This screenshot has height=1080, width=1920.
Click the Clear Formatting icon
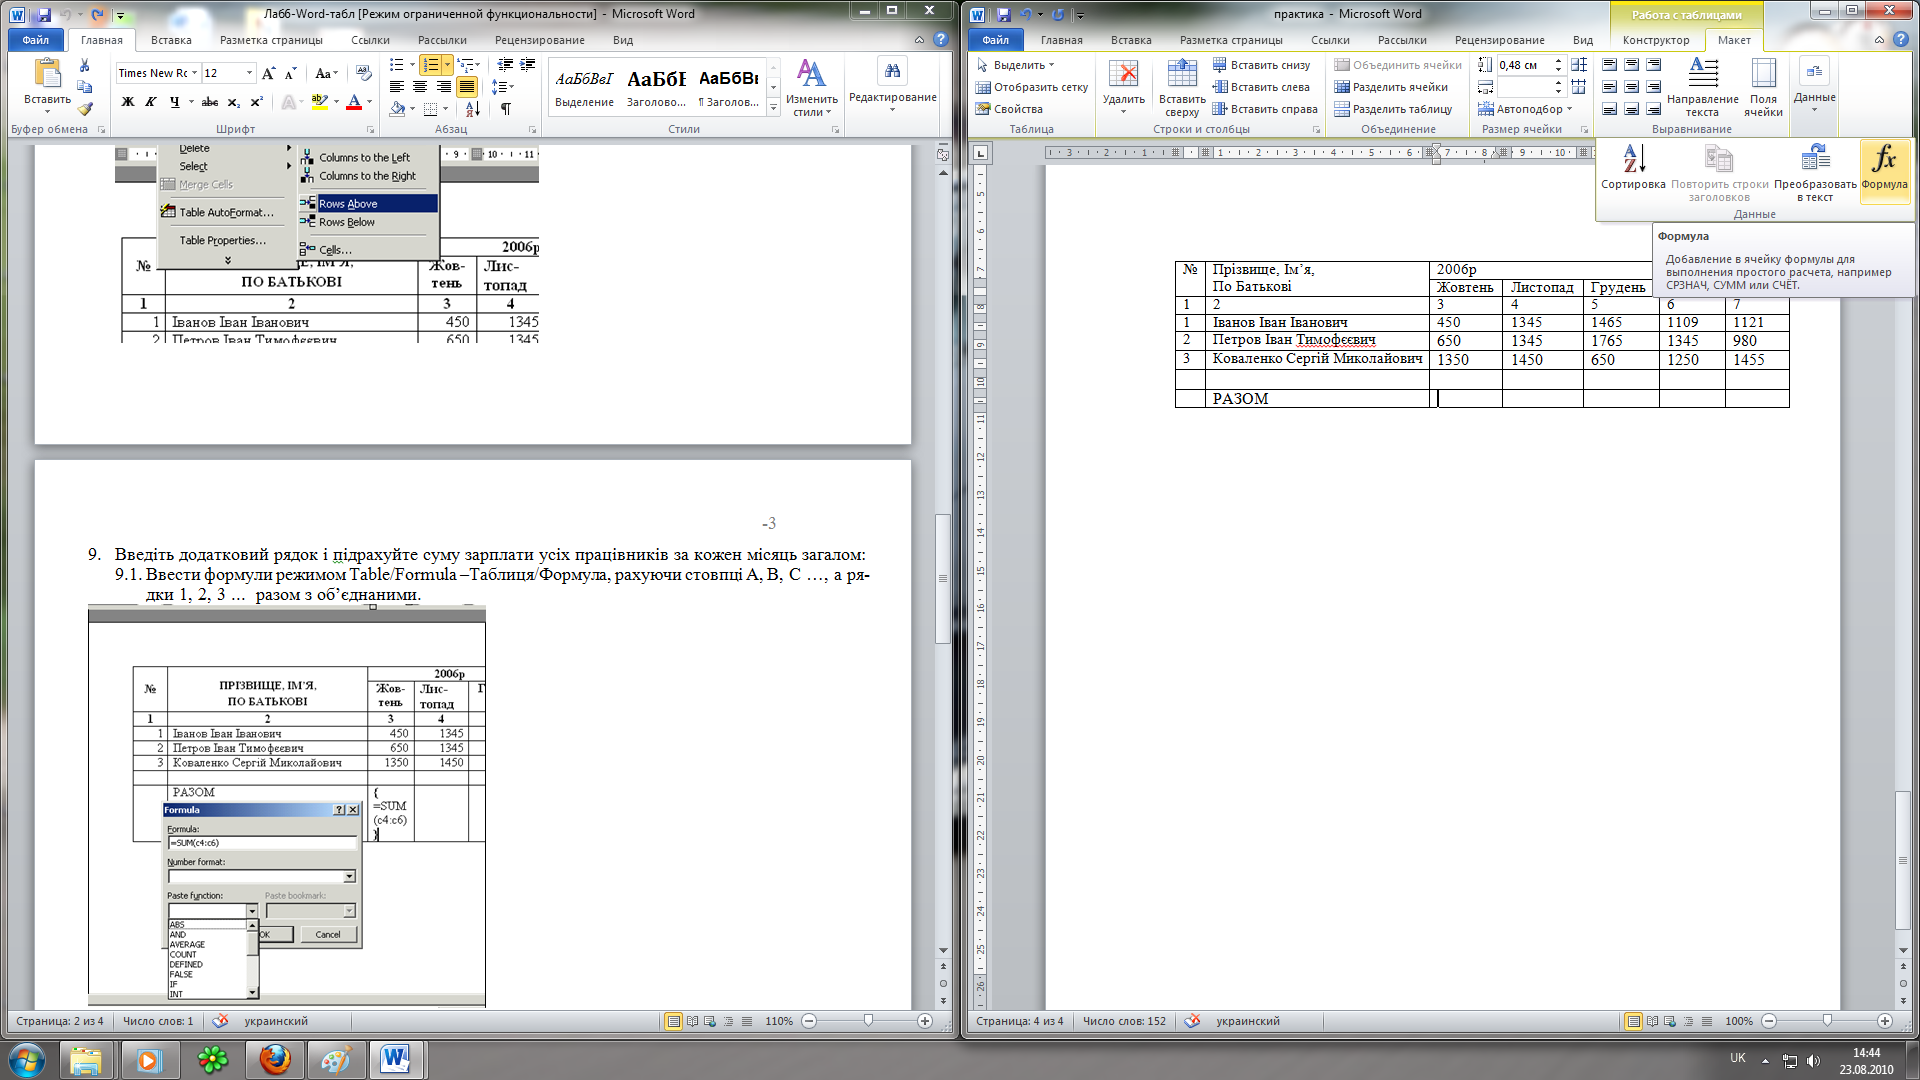tap(364, 73)
